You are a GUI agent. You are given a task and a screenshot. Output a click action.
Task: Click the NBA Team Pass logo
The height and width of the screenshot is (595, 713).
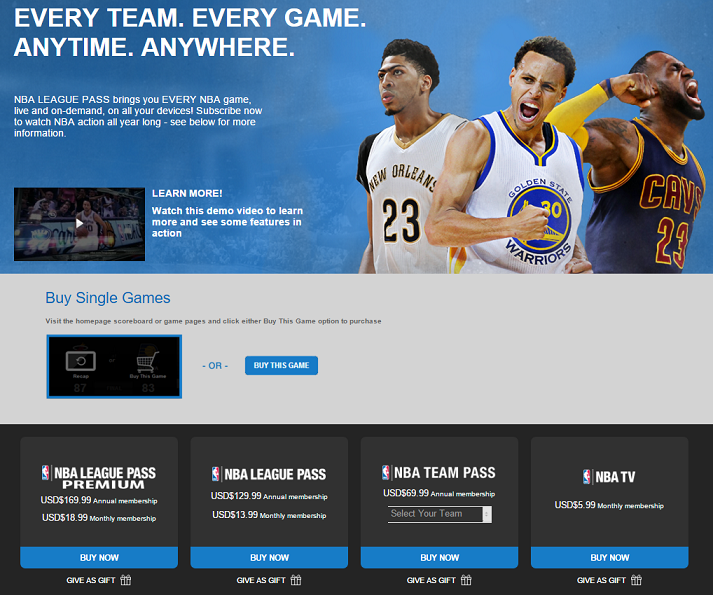click(x=439, y=473)
